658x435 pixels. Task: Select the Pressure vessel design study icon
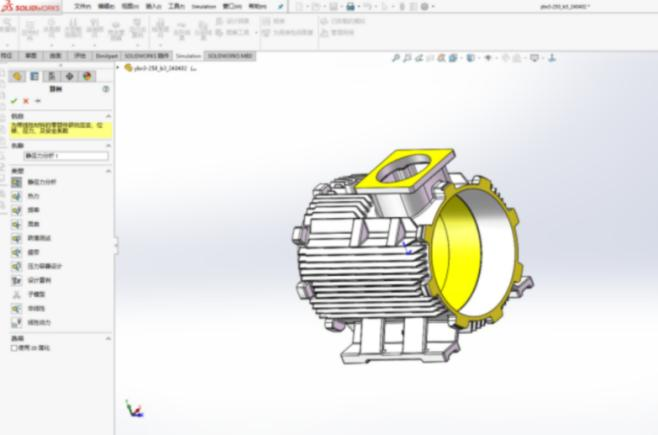(x=16, y=266)
